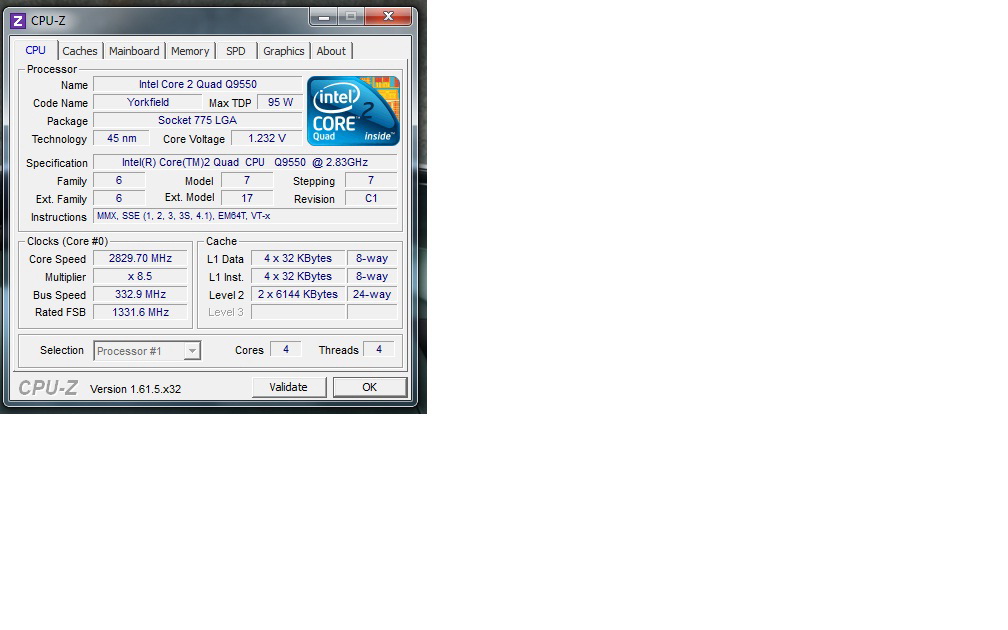The width and height of the screenshot is (1008, 630).
Task: Click the Bus Speed value 332.9 MHz
Action: (x=140, y=294)
